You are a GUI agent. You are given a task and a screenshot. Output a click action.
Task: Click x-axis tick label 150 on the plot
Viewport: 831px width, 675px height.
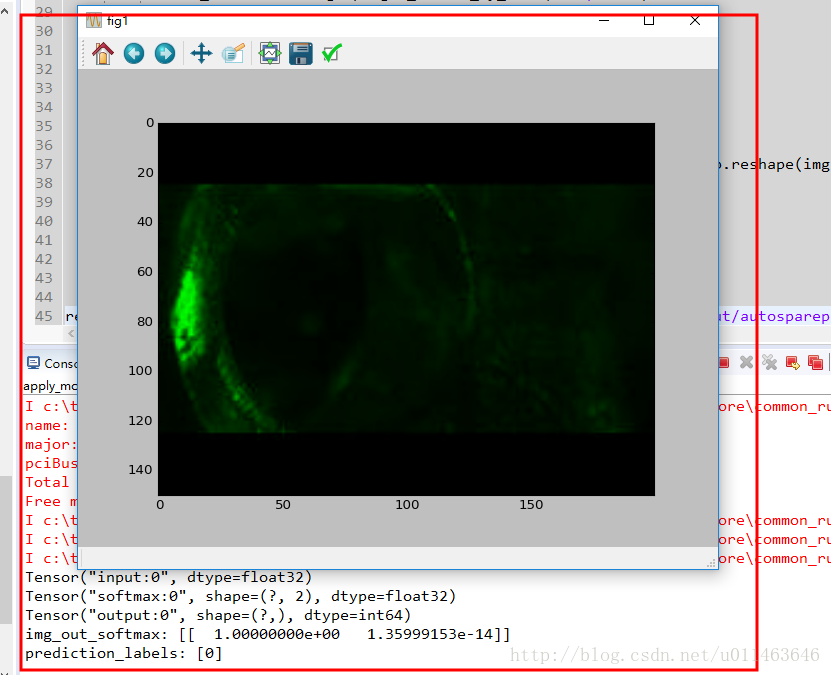tap(531, 505)
